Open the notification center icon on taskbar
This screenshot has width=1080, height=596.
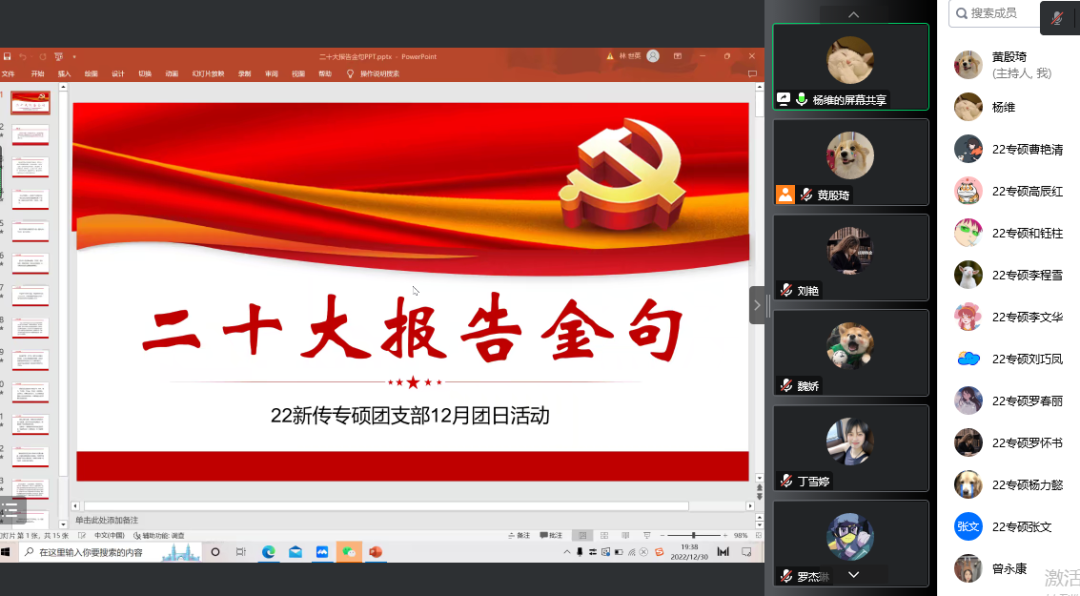[746, 552]
